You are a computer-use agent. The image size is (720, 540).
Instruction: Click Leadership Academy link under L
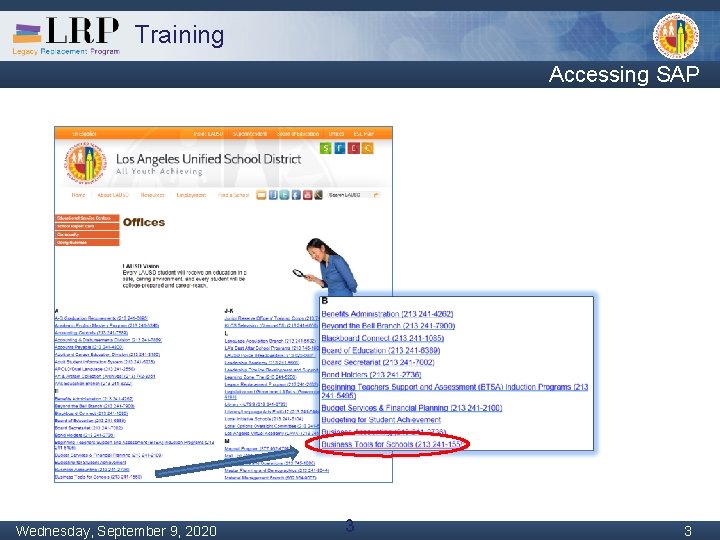click(x=261, y=362)
